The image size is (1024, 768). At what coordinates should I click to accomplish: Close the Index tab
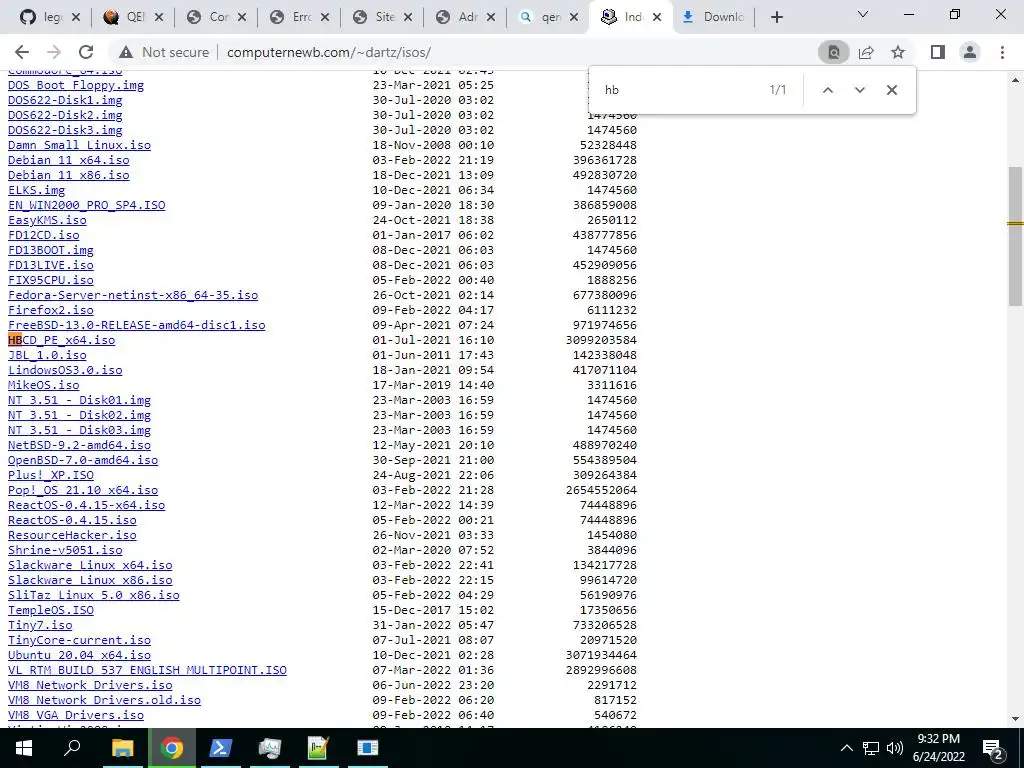[x=657, y=18]
